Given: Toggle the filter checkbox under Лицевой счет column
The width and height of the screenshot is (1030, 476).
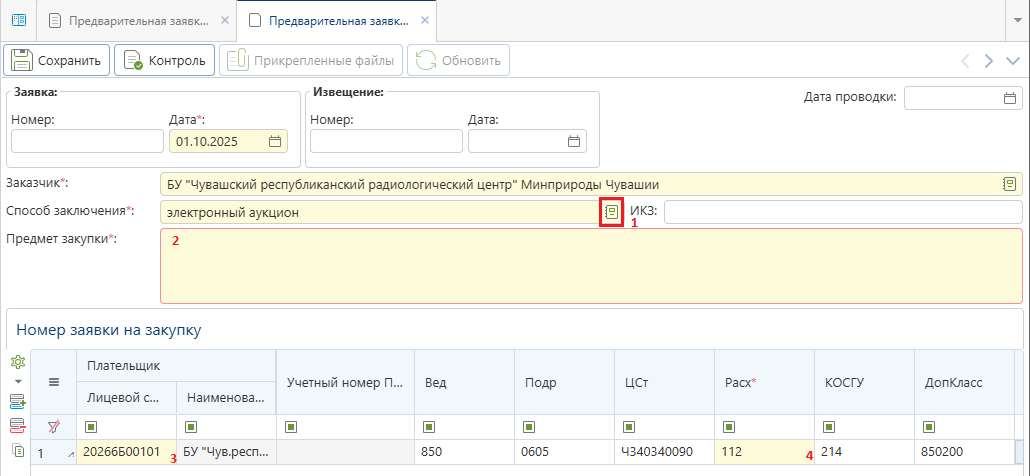Looking at the screenshot, I should coord(89,427).
